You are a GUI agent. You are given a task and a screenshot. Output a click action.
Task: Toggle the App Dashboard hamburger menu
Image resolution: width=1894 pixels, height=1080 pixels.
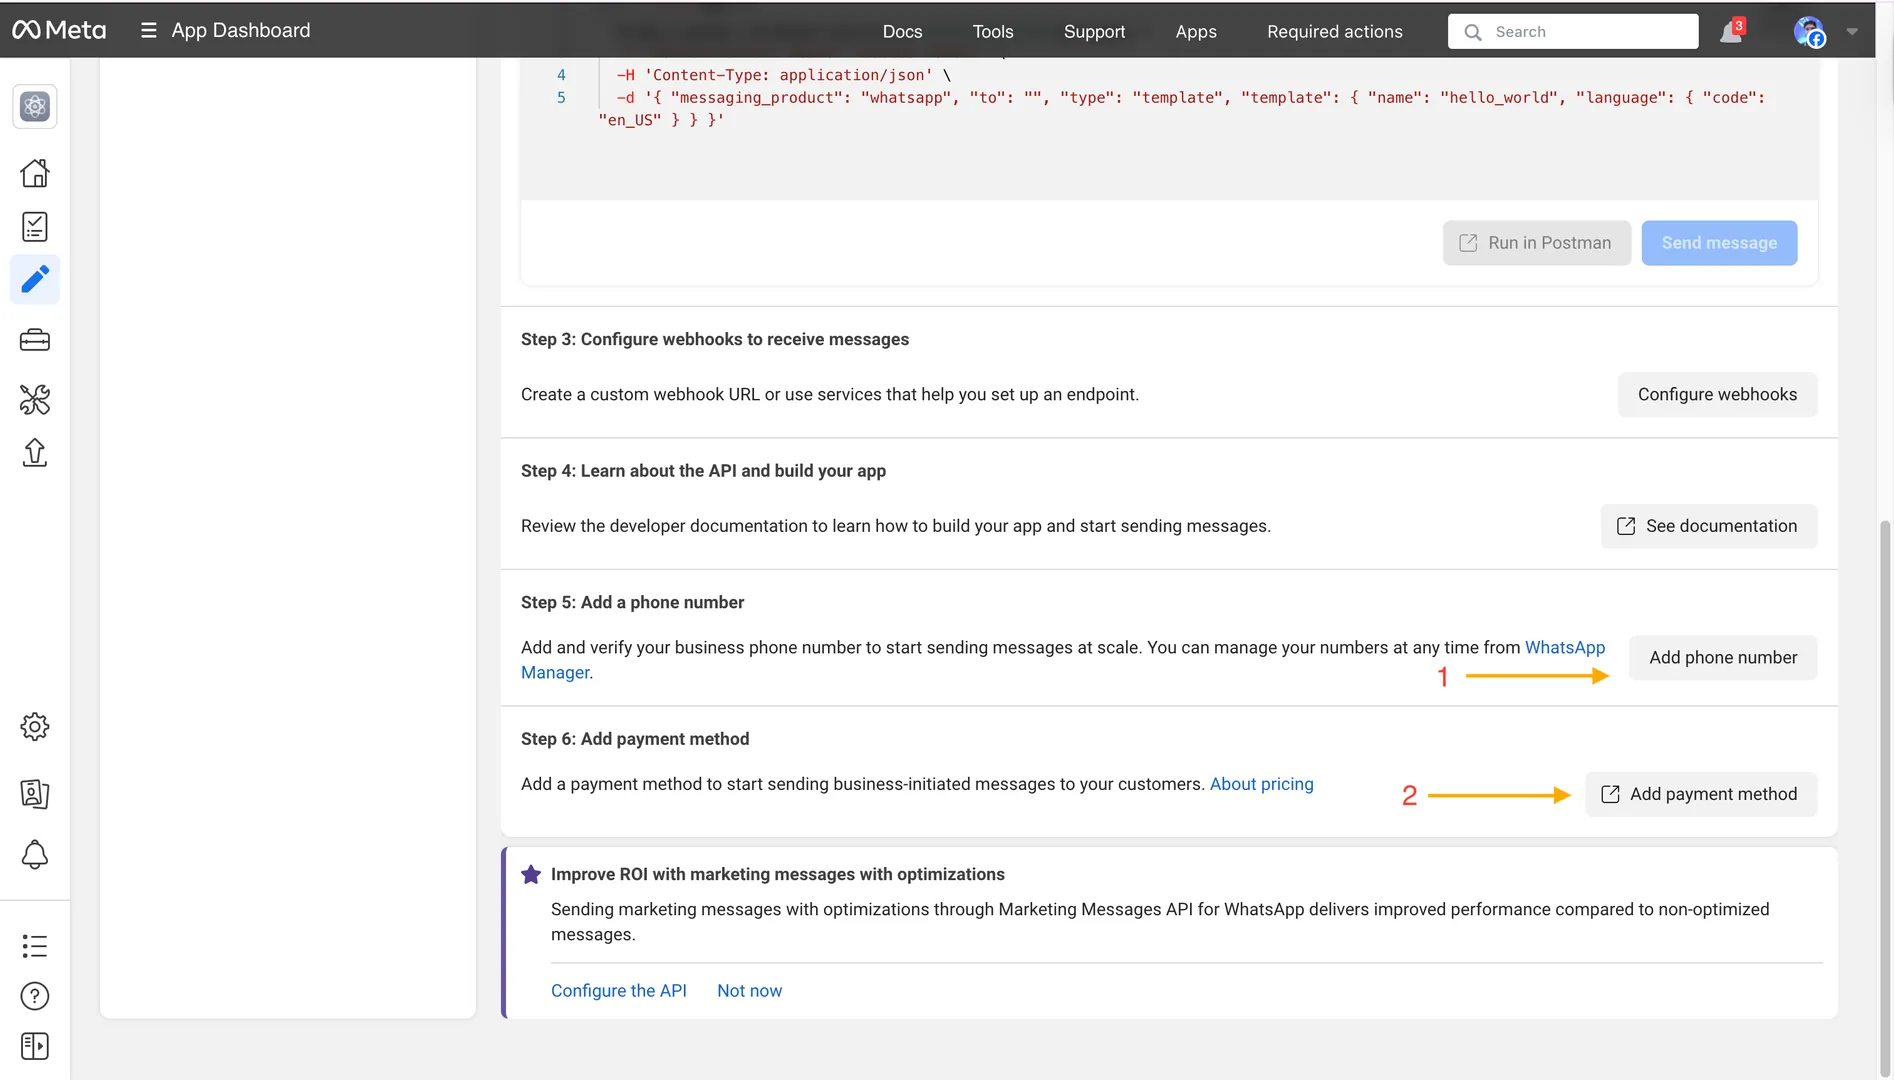149,31
